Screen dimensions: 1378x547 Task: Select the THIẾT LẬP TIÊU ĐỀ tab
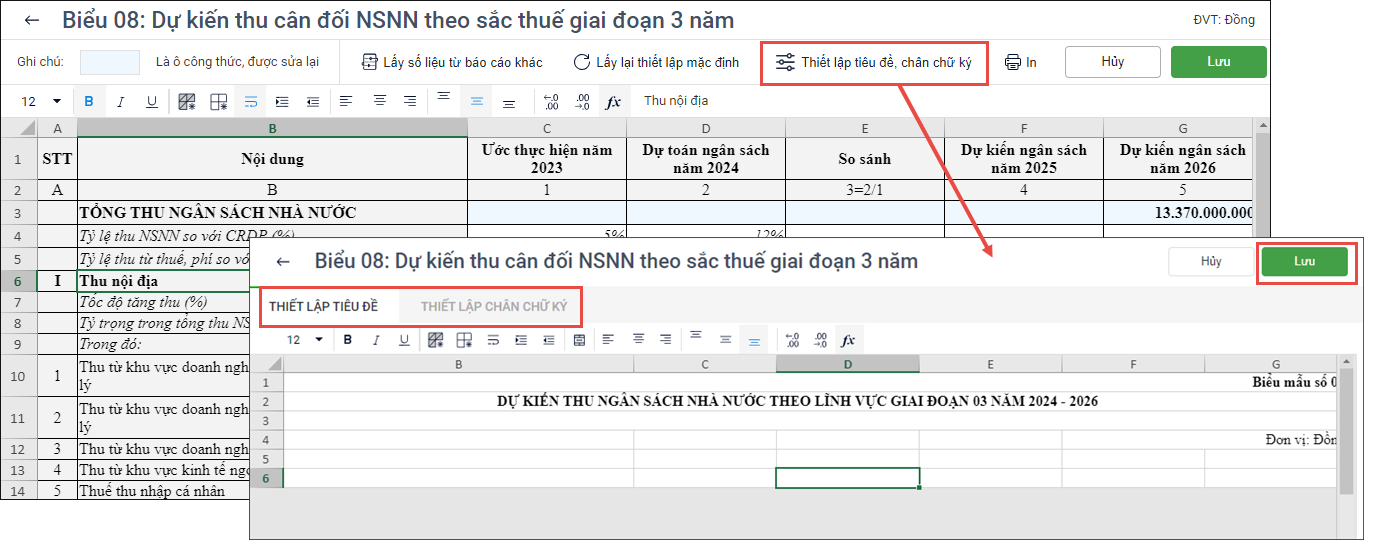(x=323, y=306)
